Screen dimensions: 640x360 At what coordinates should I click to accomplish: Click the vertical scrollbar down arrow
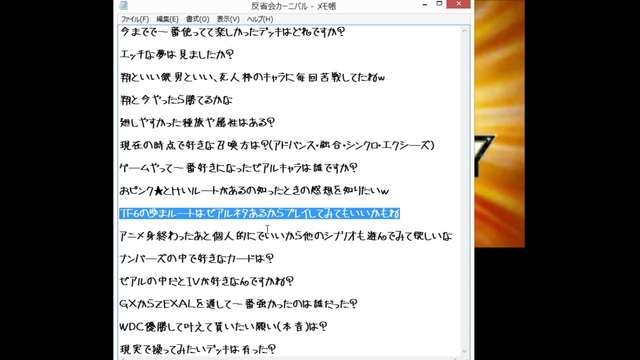(464, 351)
